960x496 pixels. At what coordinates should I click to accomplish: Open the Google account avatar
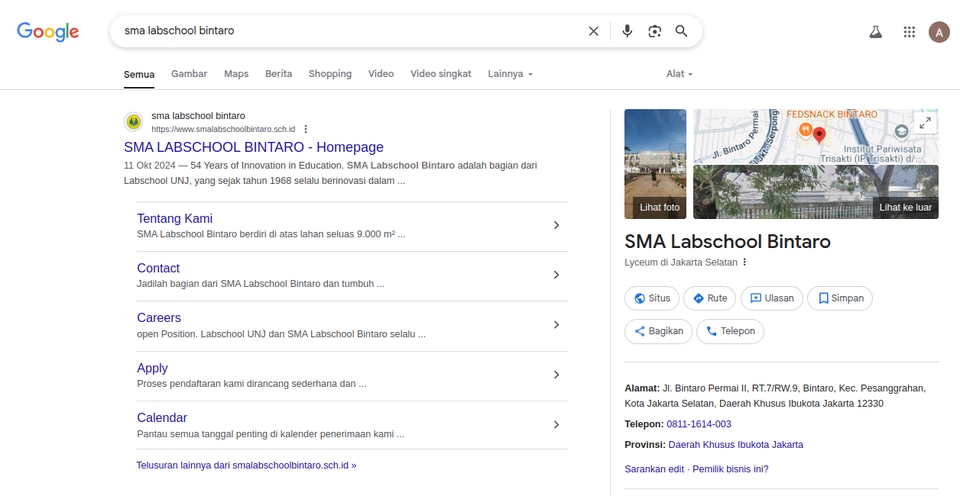point(939,32)
